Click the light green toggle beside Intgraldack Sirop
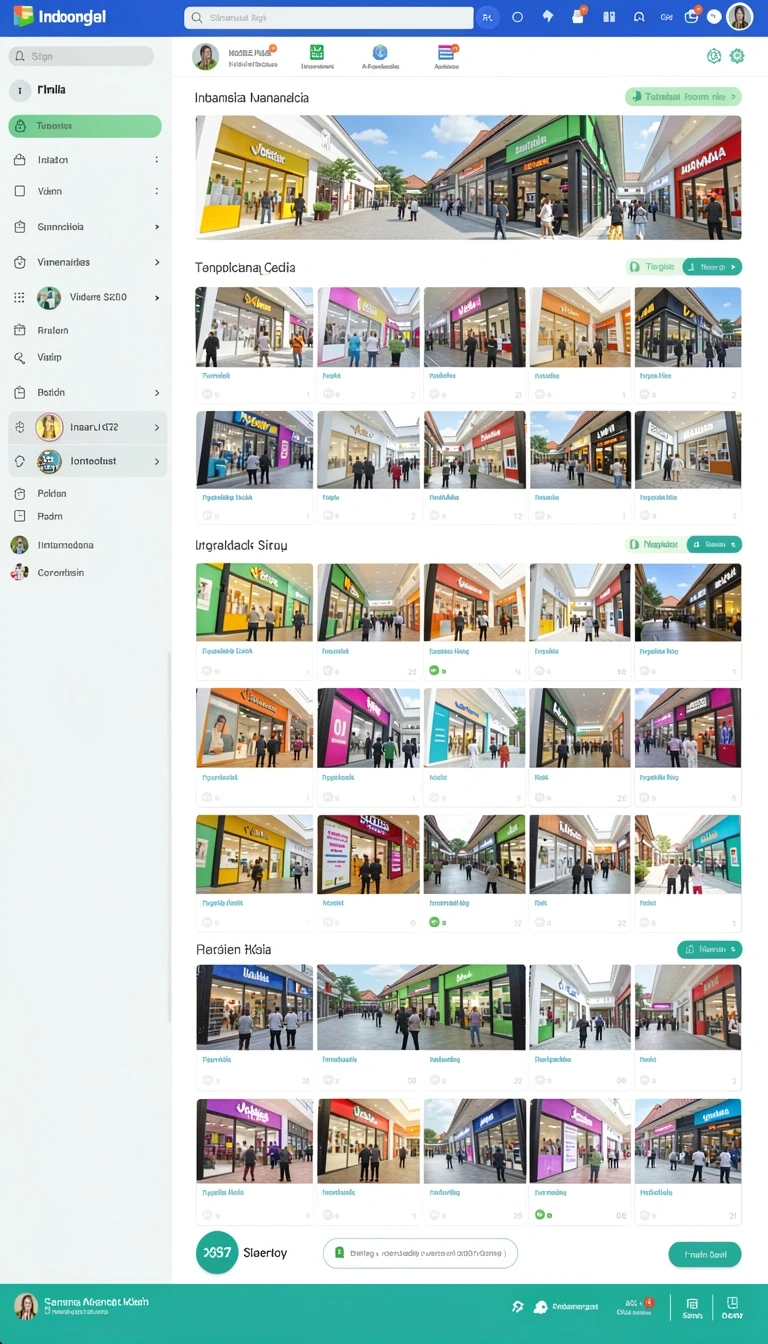This screenshot has width=768, height=1344. point(654,545)
